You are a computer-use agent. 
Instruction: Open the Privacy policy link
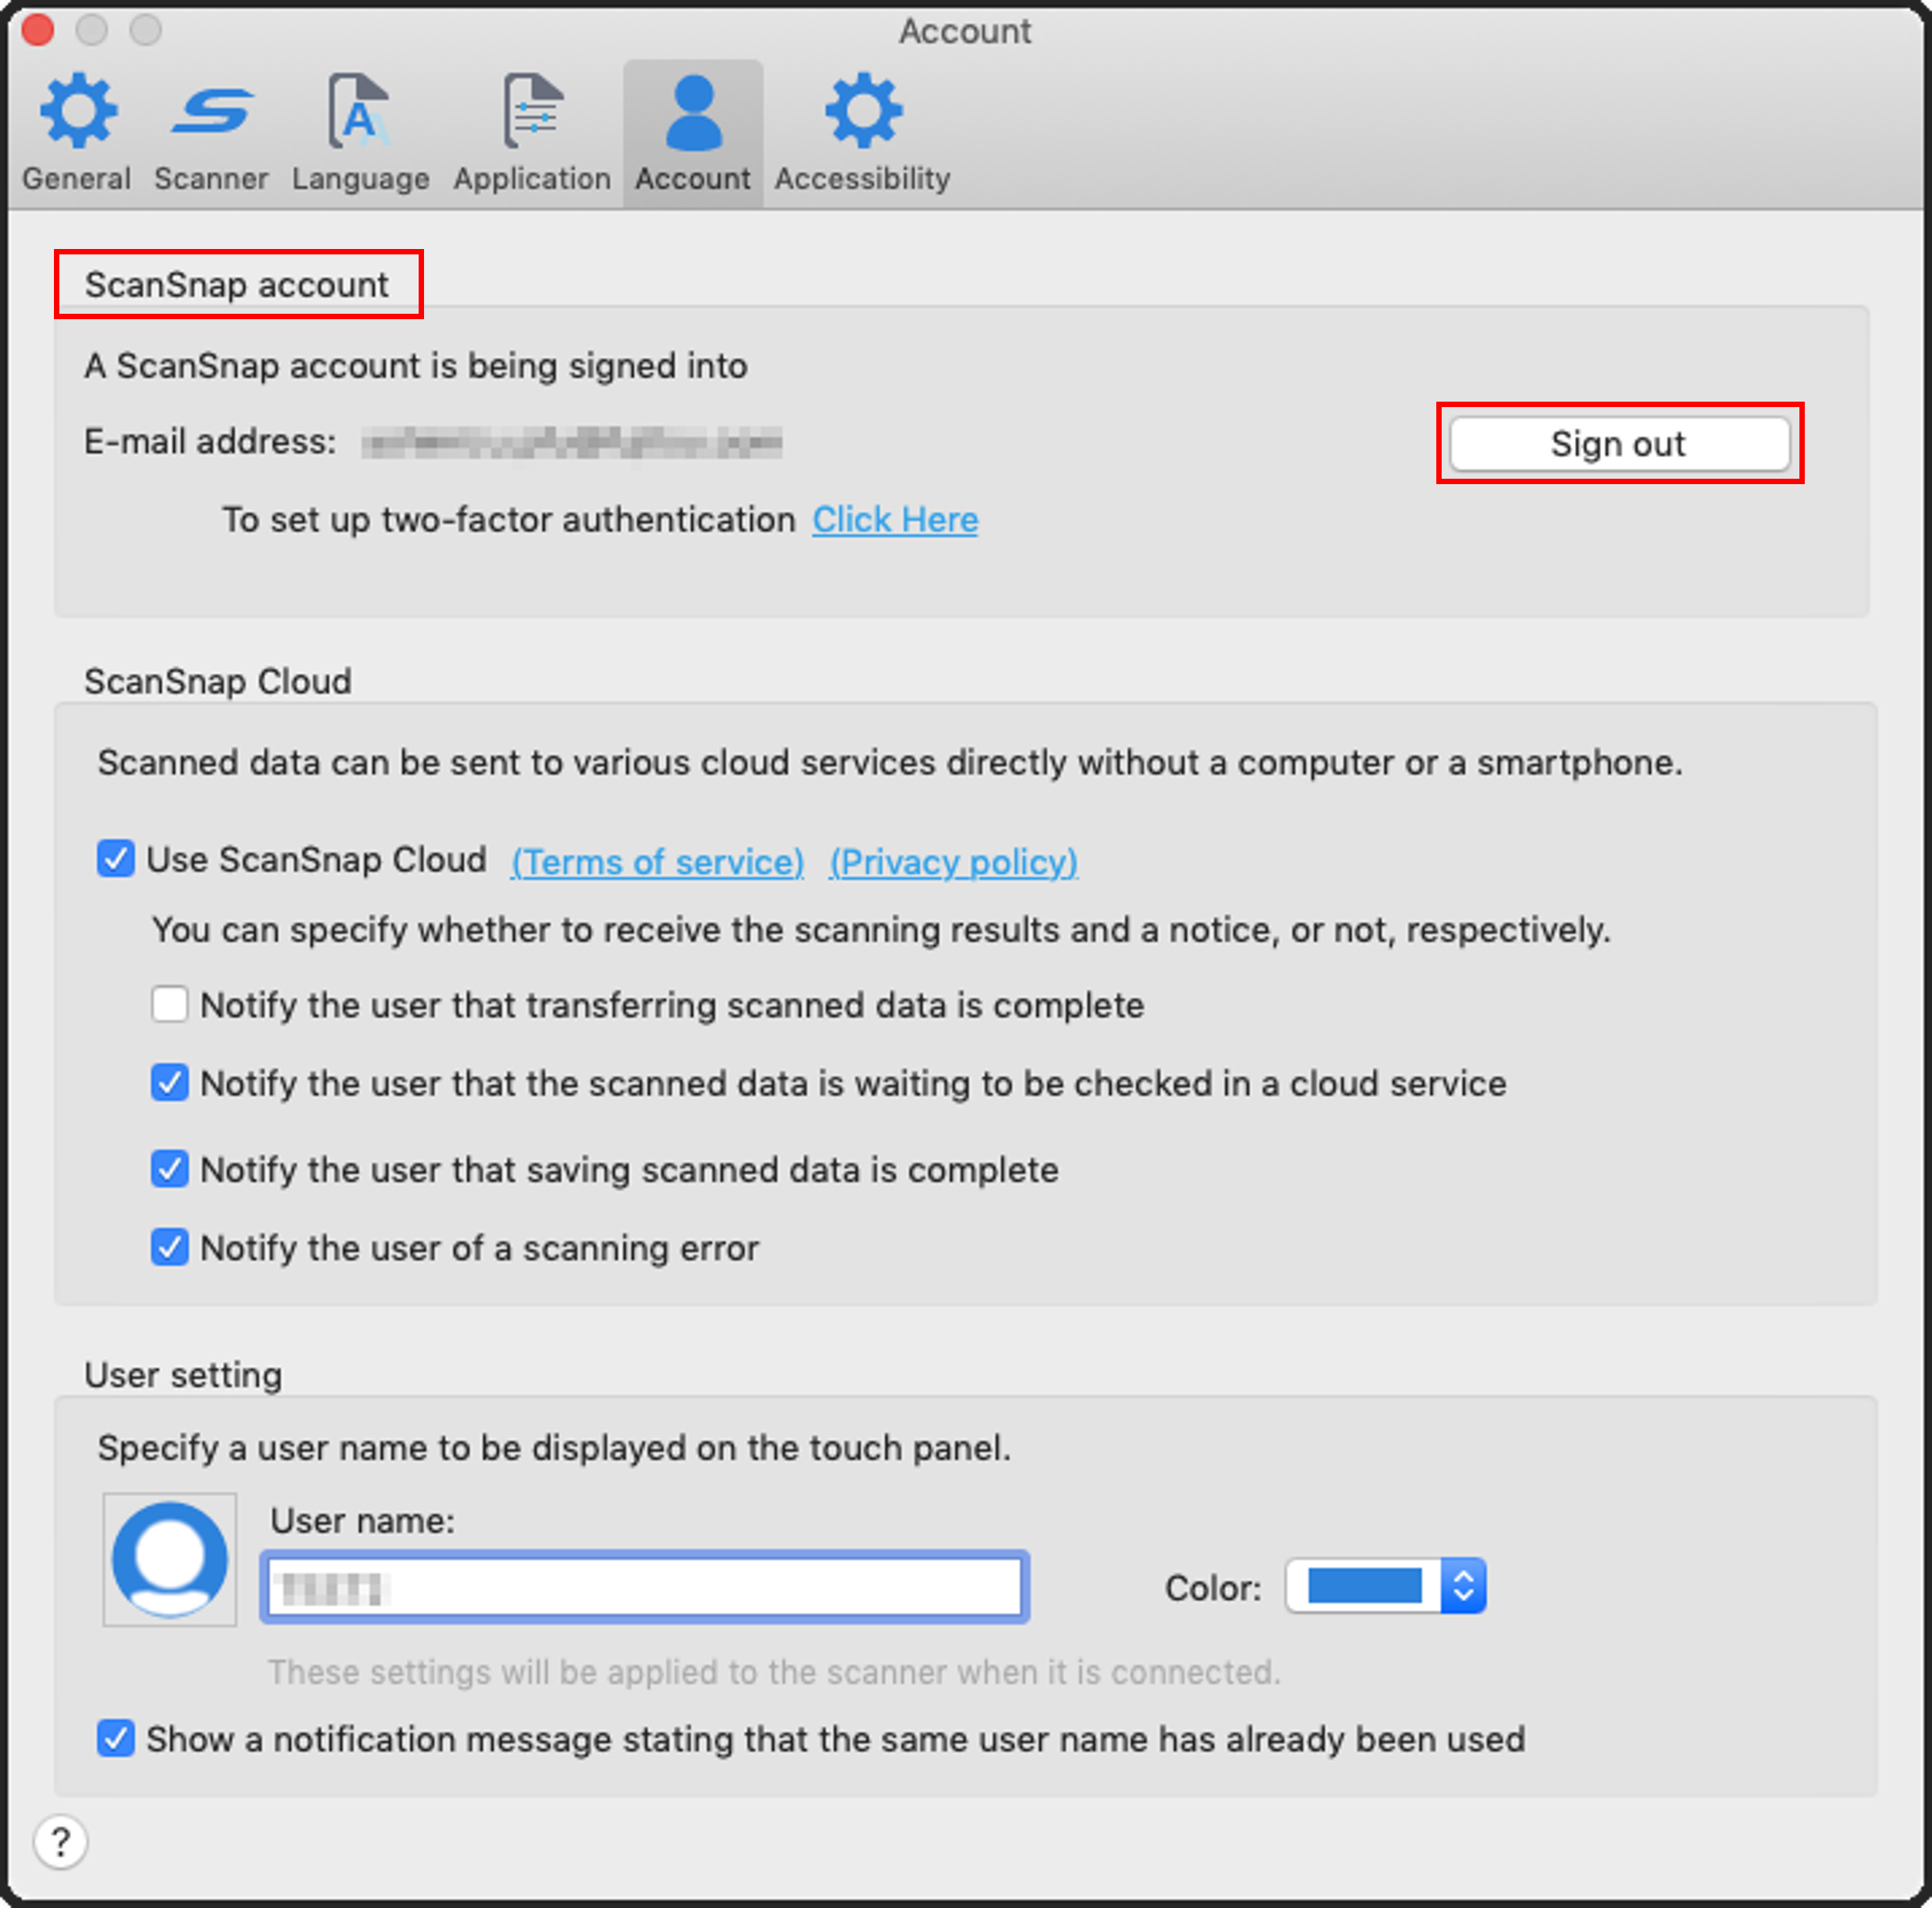[x=954, y=861]
